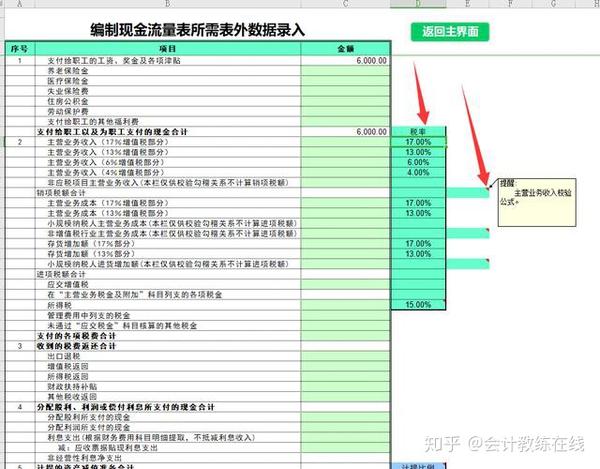Click the 小规模纳税人进货增加额 row label
This screenshot has width=600, height=469.
point(168,264)
